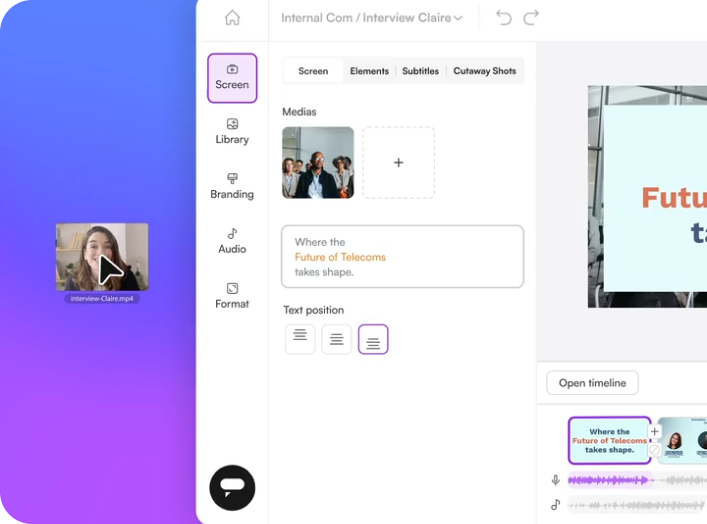The height and width of the screenshot is (524, 707).
Task: Open the Internal Com / Interview Claire dropdown
Action: [372, 18]
